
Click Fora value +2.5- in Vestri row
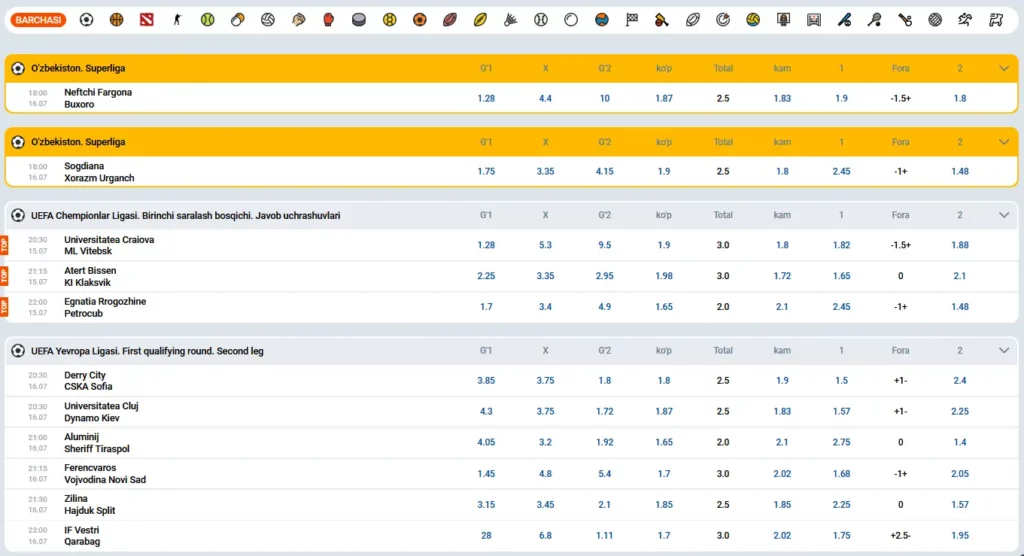pos(901,536)
